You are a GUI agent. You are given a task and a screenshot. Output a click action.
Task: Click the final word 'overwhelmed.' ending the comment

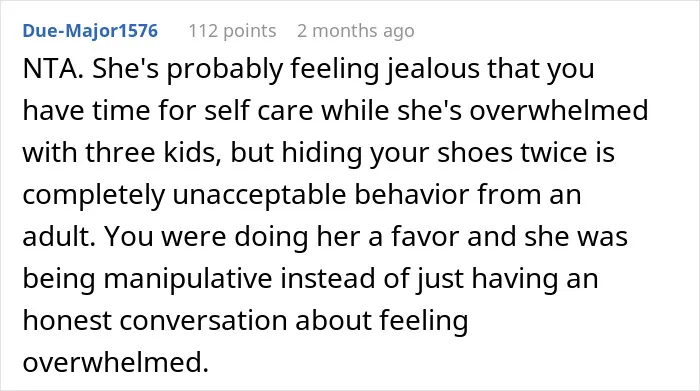point(116,362)
